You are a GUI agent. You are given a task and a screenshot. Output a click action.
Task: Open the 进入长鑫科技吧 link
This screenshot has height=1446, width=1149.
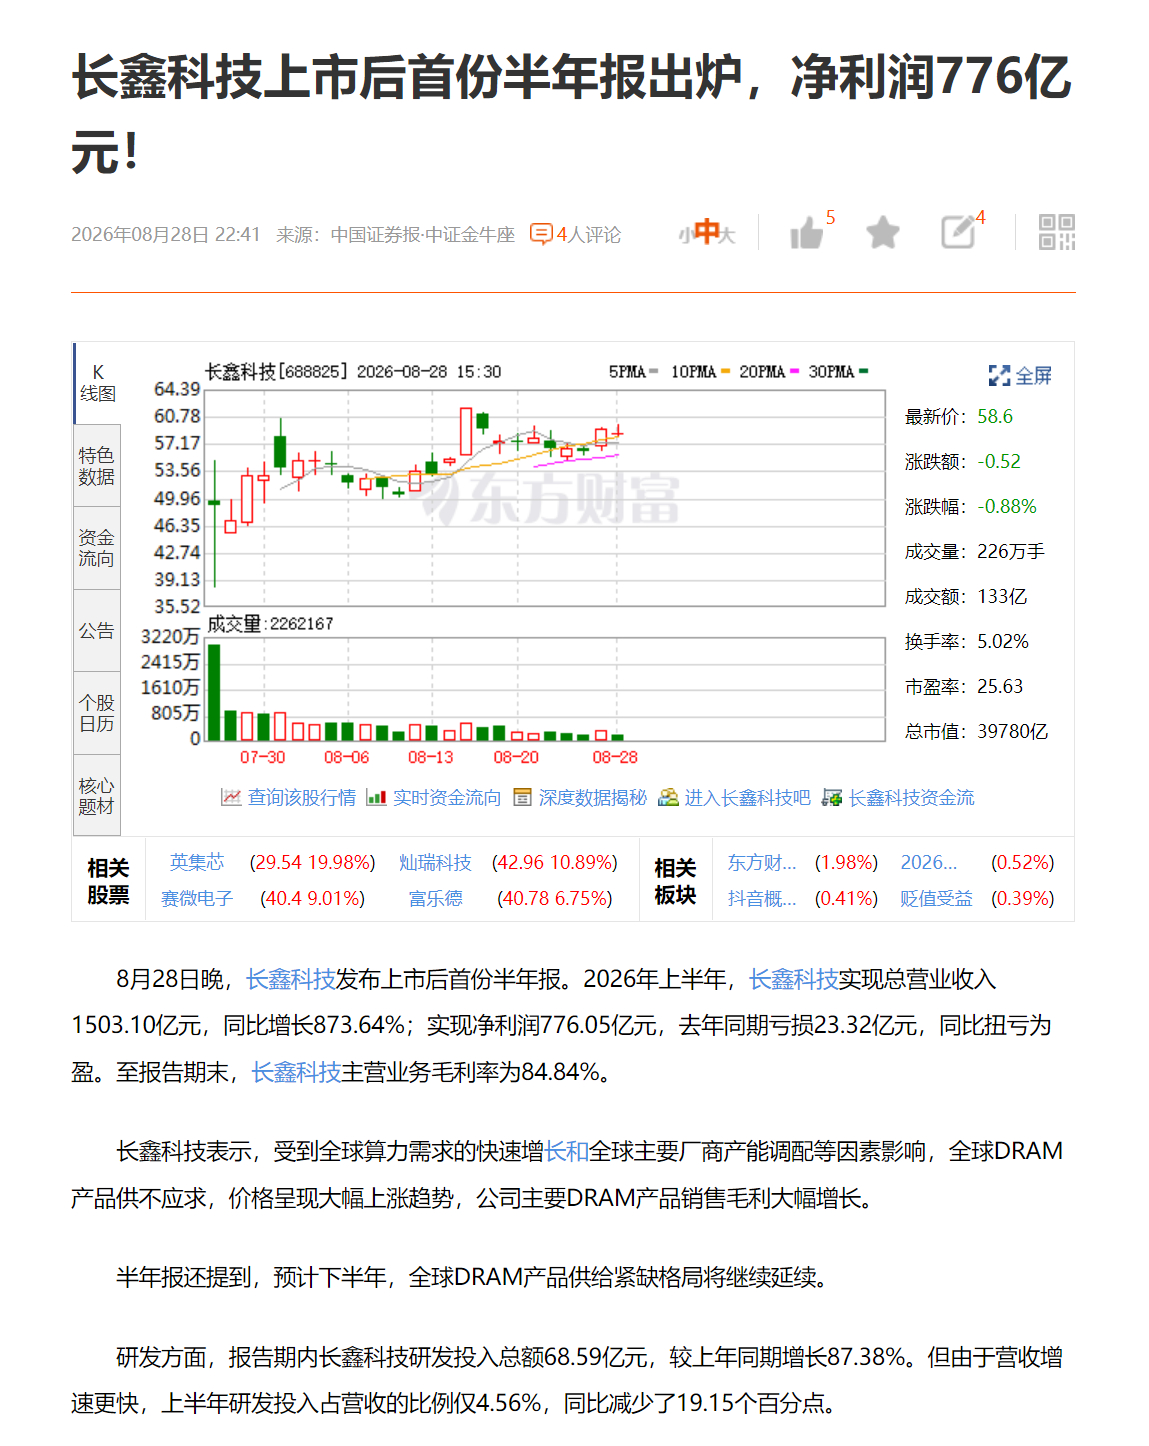(x=747, y=797)
